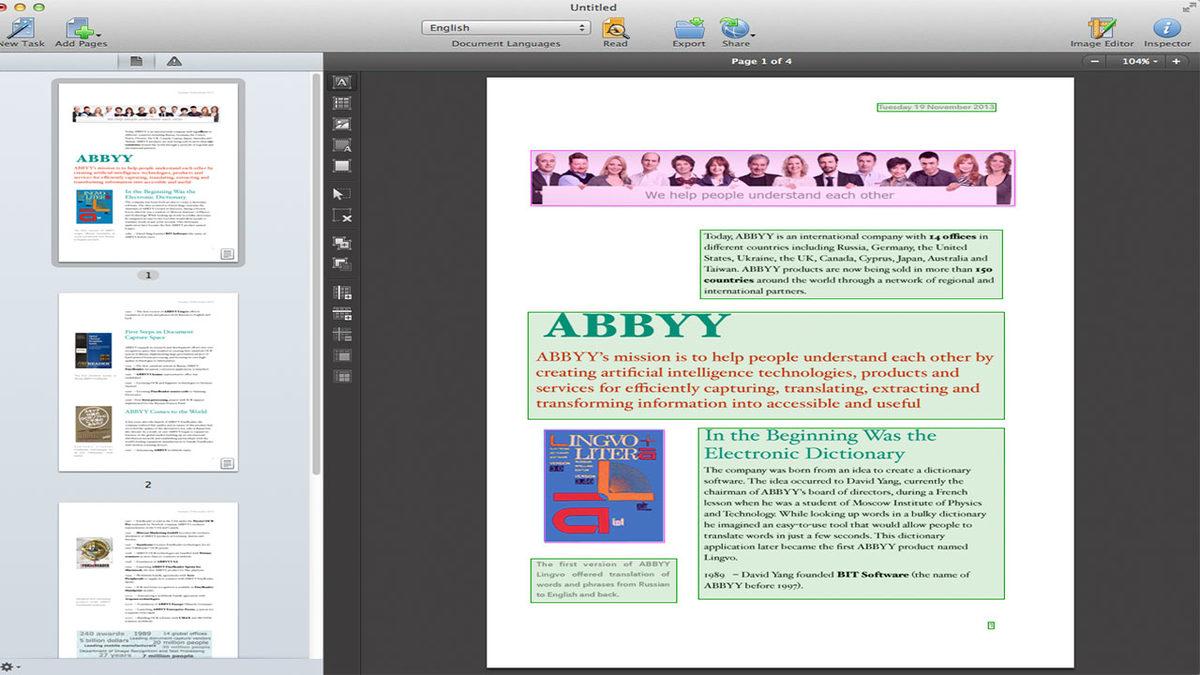Open the Export folder icon
The width and height of the screenshot is (1200, 675).
click(688, 28)
